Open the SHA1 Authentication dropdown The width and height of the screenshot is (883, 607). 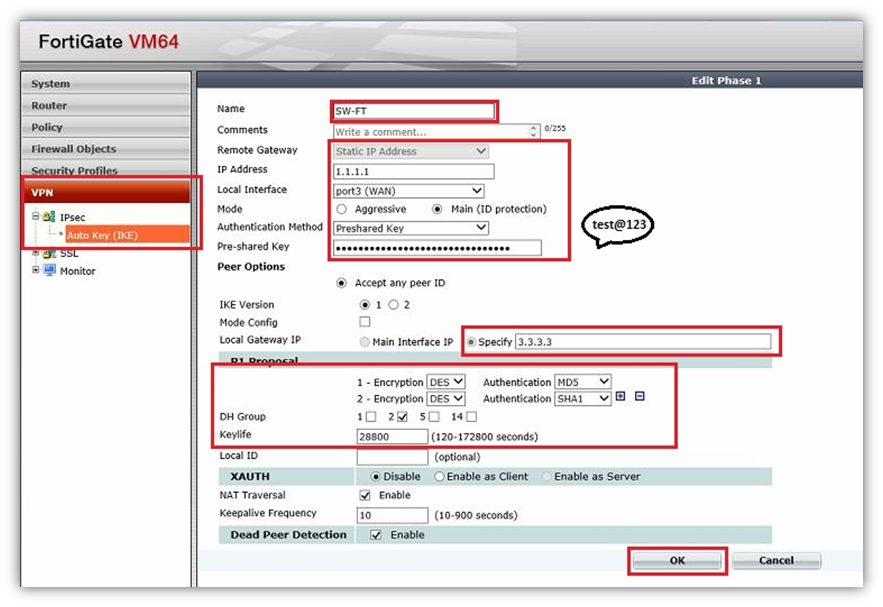pos(583,398)
